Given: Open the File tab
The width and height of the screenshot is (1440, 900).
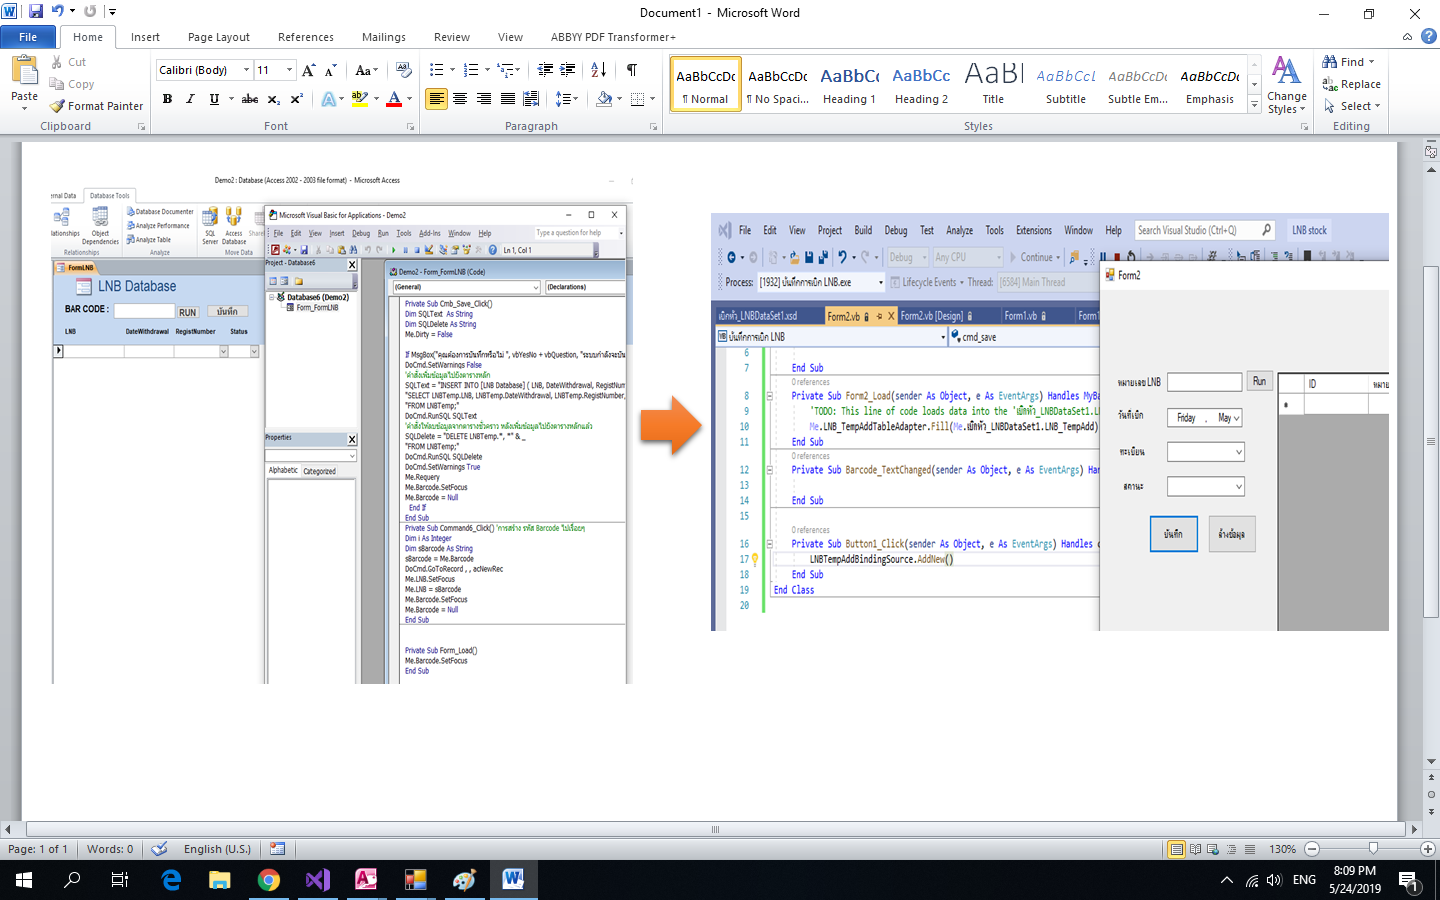Looking at the screenshot, I should [28, 37].
